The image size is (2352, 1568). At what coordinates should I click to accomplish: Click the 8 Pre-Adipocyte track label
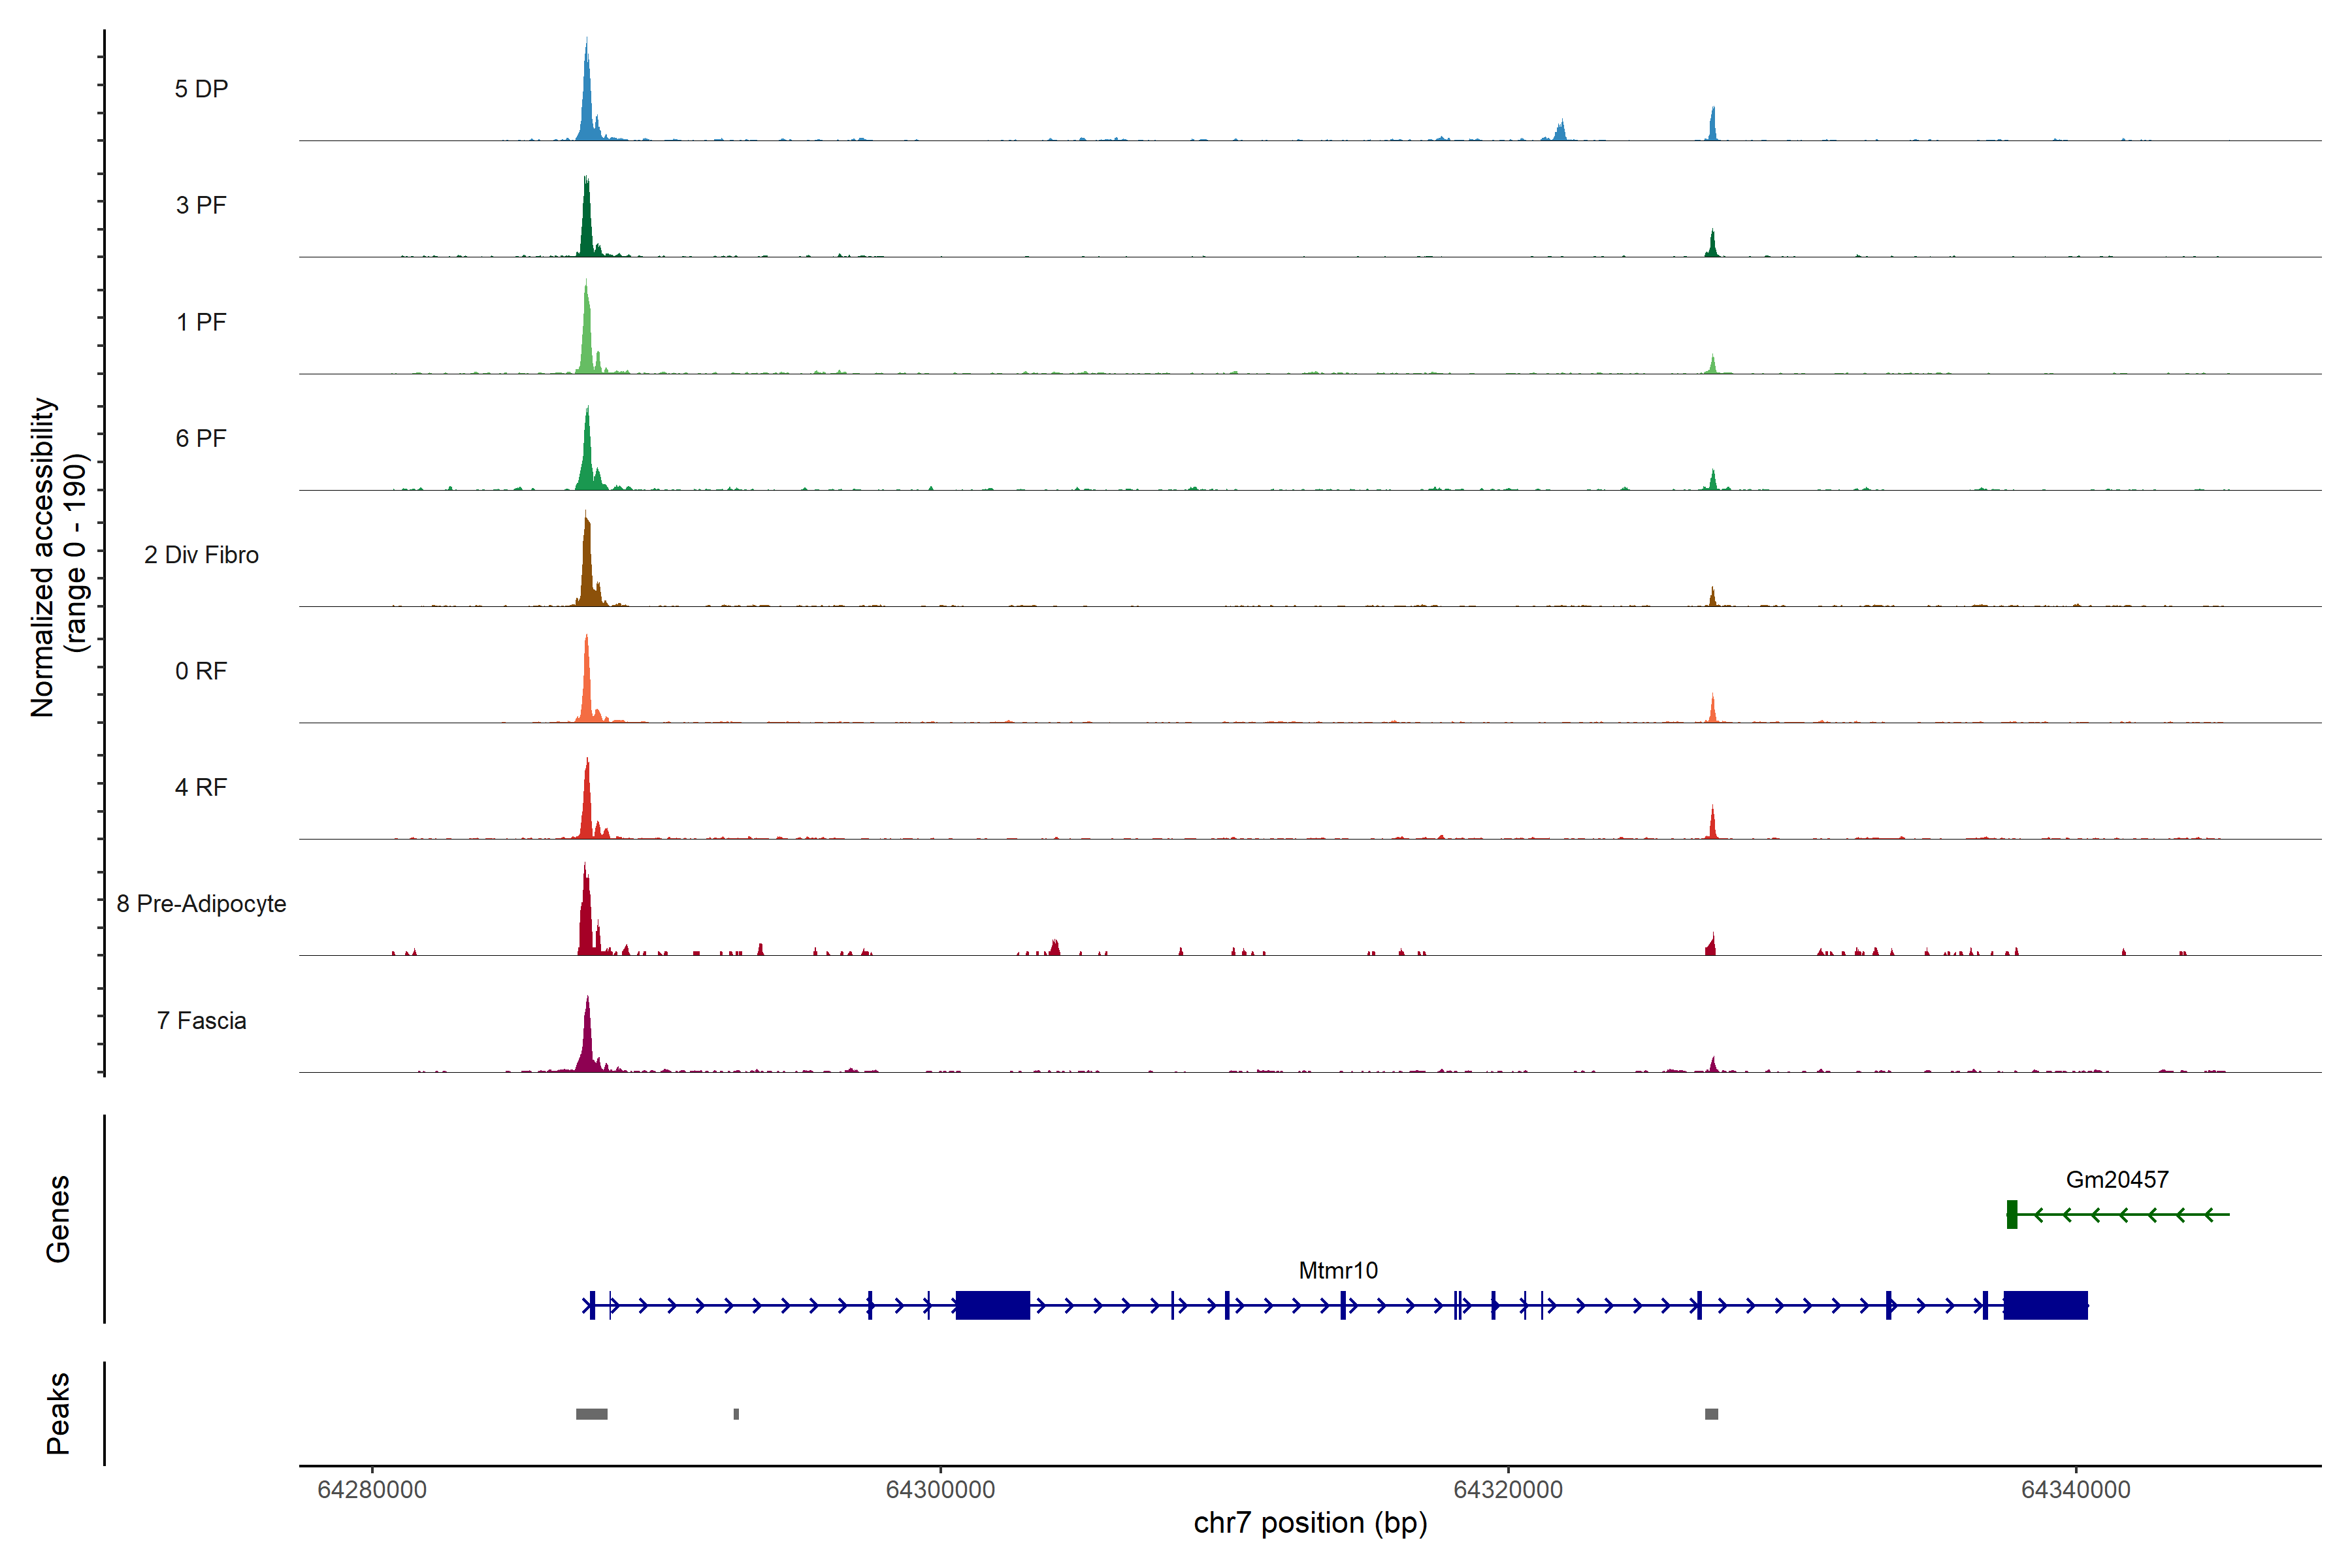tap(201, 903)
